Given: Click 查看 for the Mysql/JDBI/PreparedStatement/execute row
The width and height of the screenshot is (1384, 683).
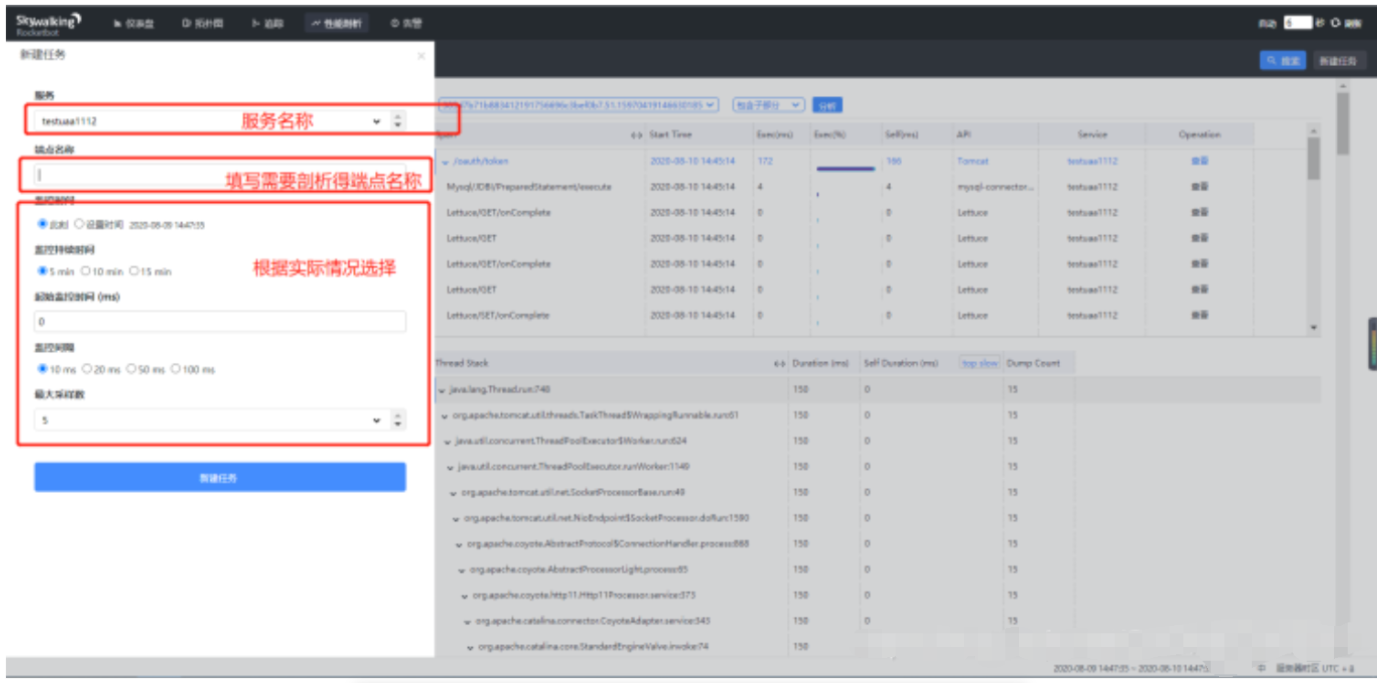Looking at the screenshot, I should pyautogui.click(x=1199, y=187).
